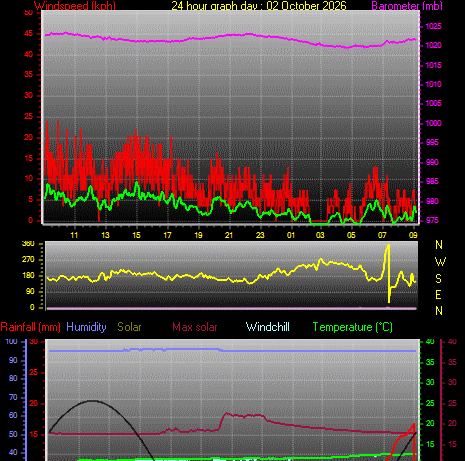Viewport: 465px width, 461px height.
Task: Click the Windchill legend label
Action: (268, 327)
